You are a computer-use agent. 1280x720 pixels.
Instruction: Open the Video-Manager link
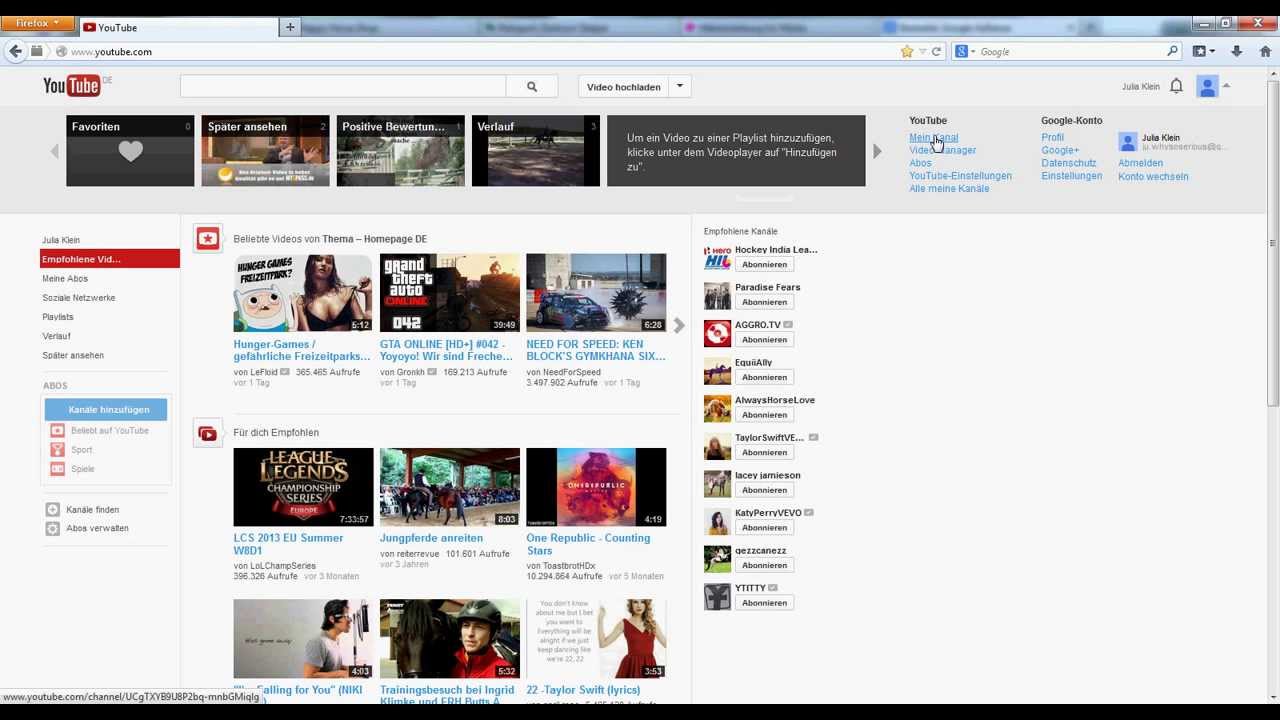click(943, 150)
